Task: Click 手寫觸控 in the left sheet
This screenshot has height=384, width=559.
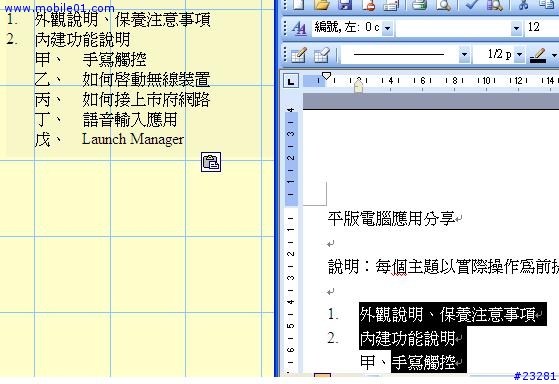Action: coord(114,60)
